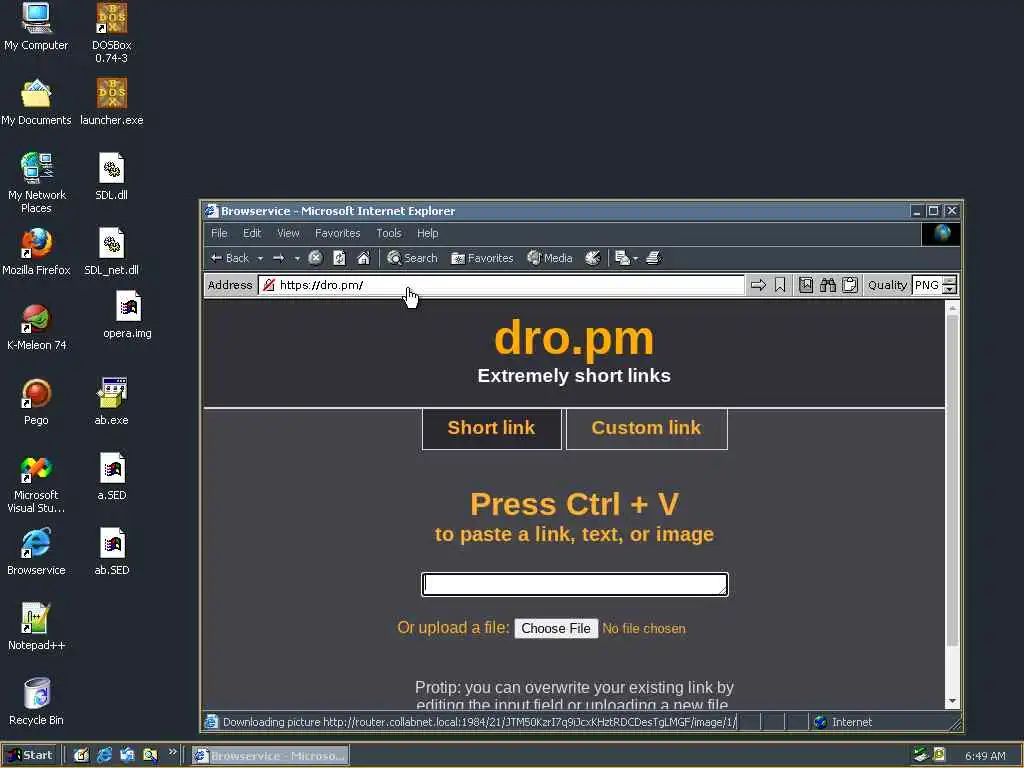Image resolution: width=1024 pixels, height=768 pixels.
Task: Select ab.SED file icon
Action: [x=112, y=552]
